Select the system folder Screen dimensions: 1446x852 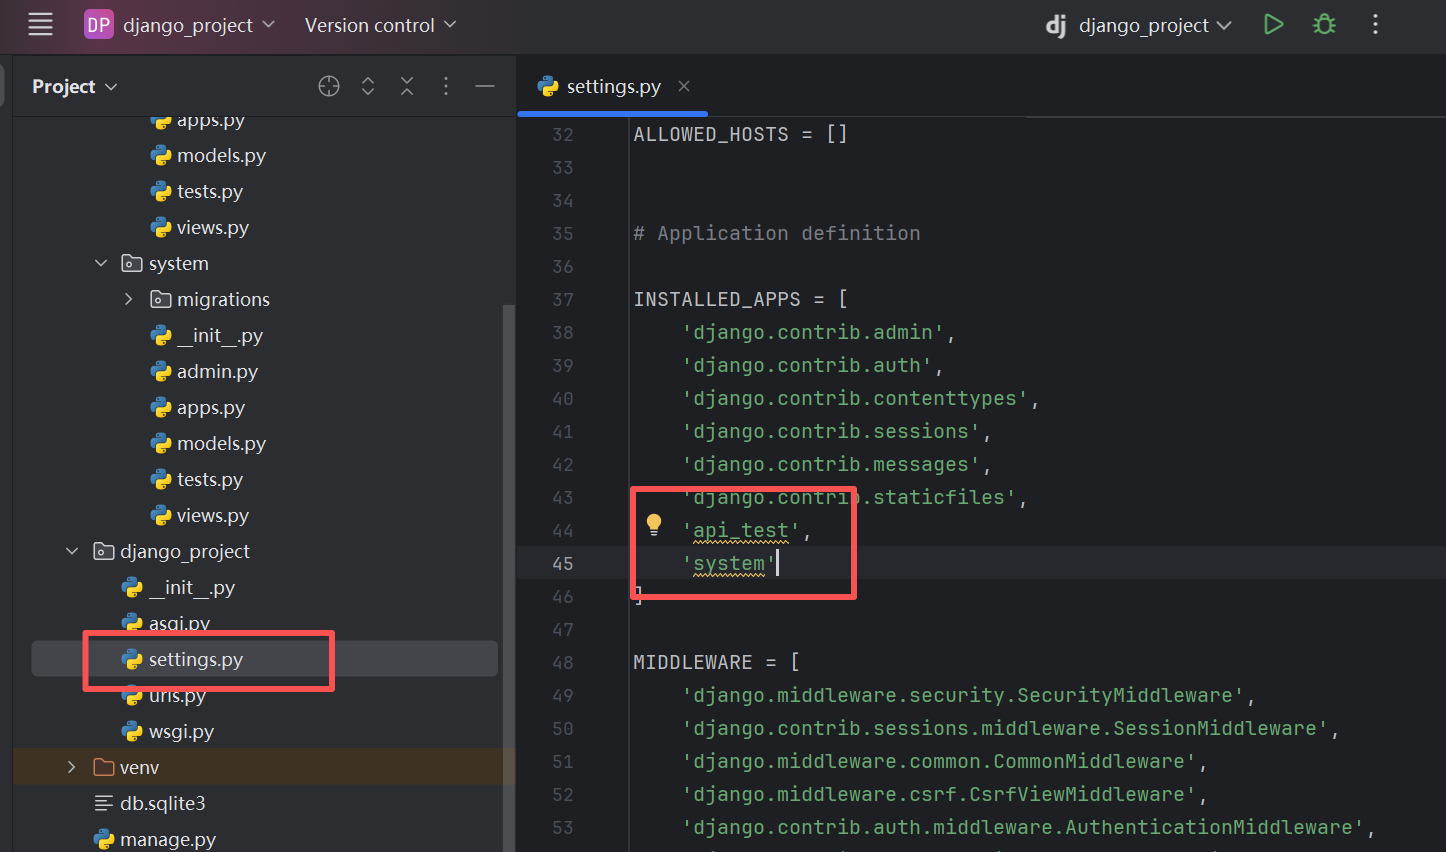[178, 263]
